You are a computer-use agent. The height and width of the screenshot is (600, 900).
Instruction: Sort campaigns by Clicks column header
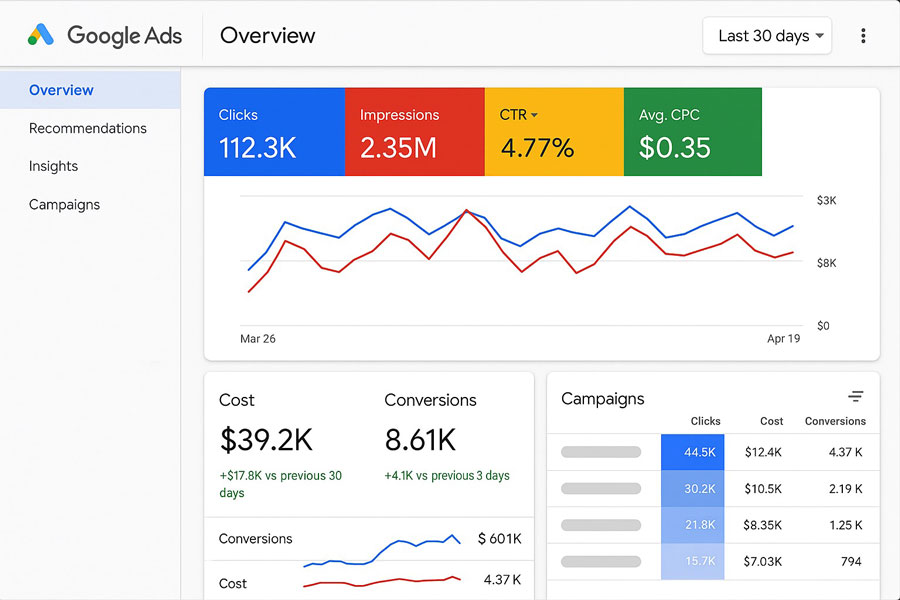point(705,421)
